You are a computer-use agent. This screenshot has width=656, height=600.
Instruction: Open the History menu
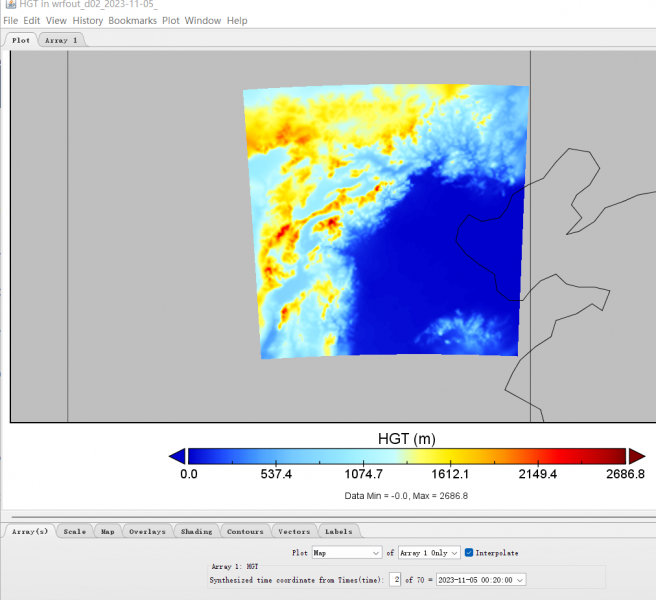pyautogui.click(x=87, y=20)
